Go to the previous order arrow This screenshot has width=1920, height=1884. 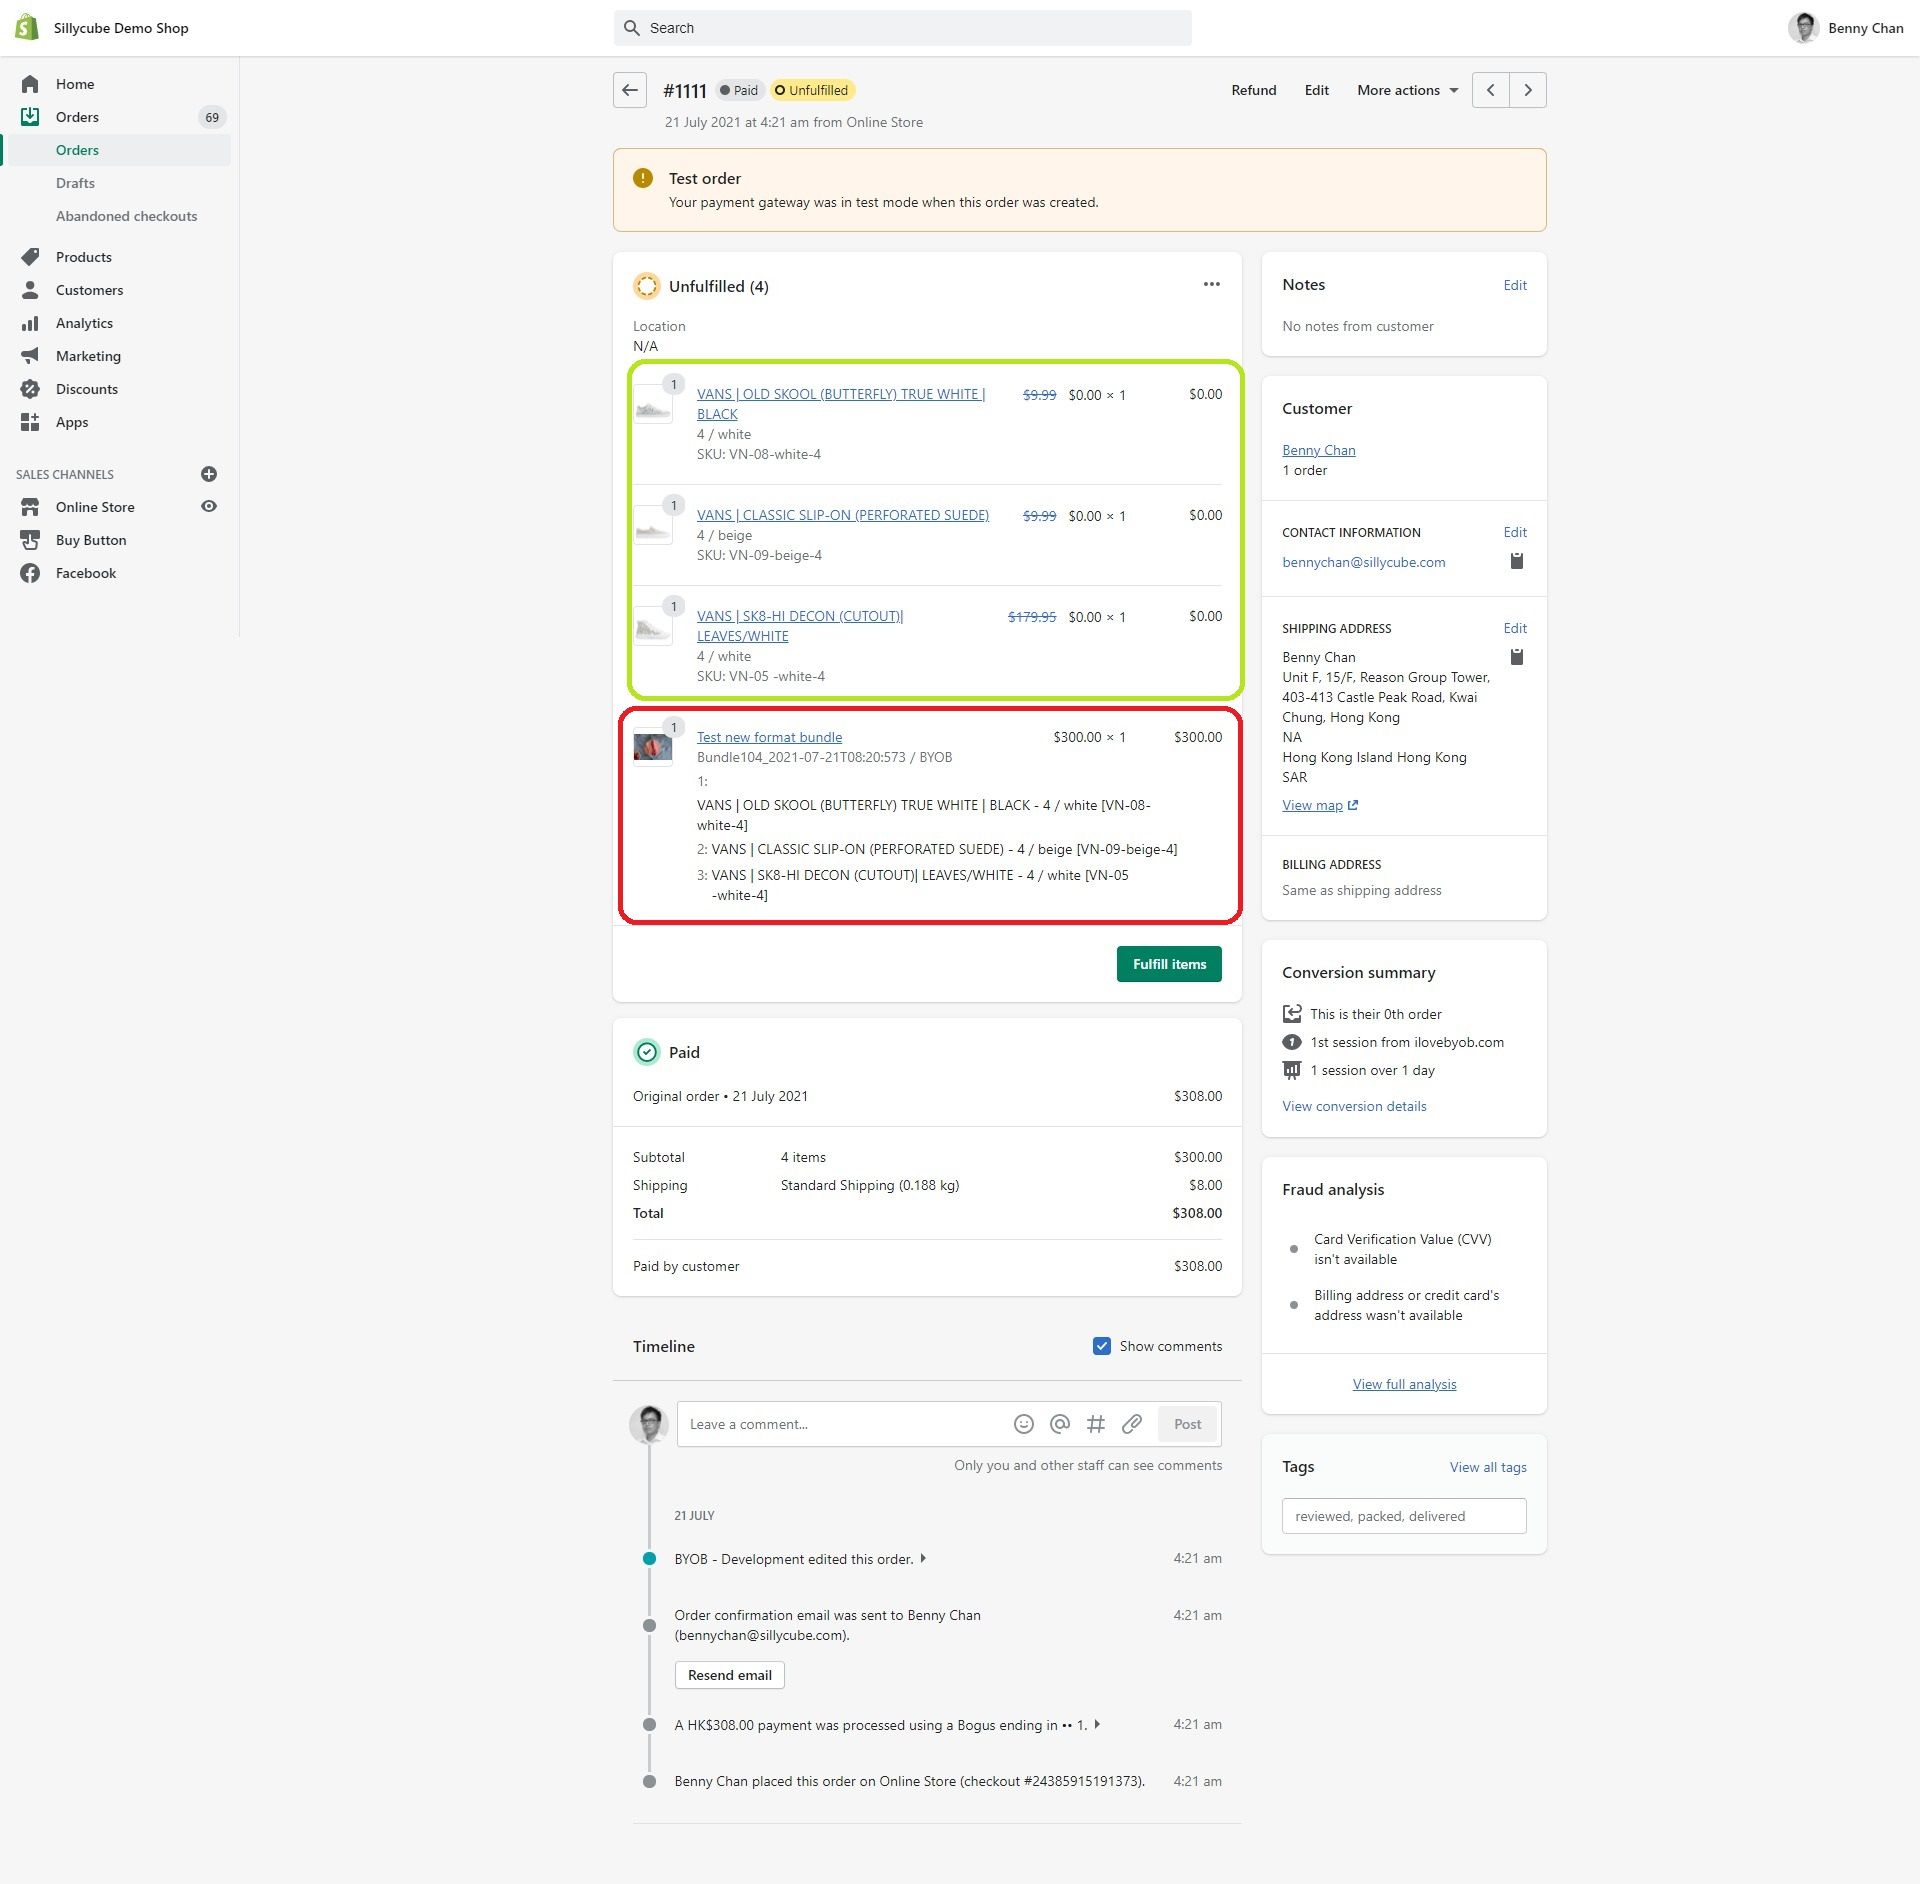tap(1490, 90)
